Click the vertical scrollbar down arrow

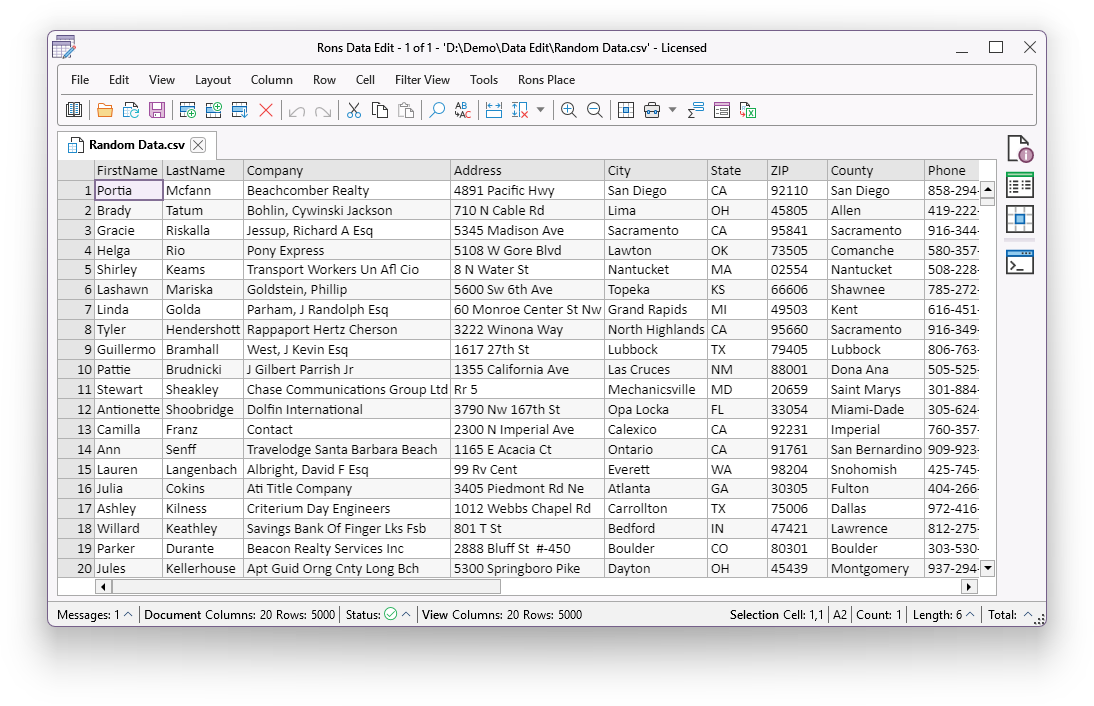(988, 569)
